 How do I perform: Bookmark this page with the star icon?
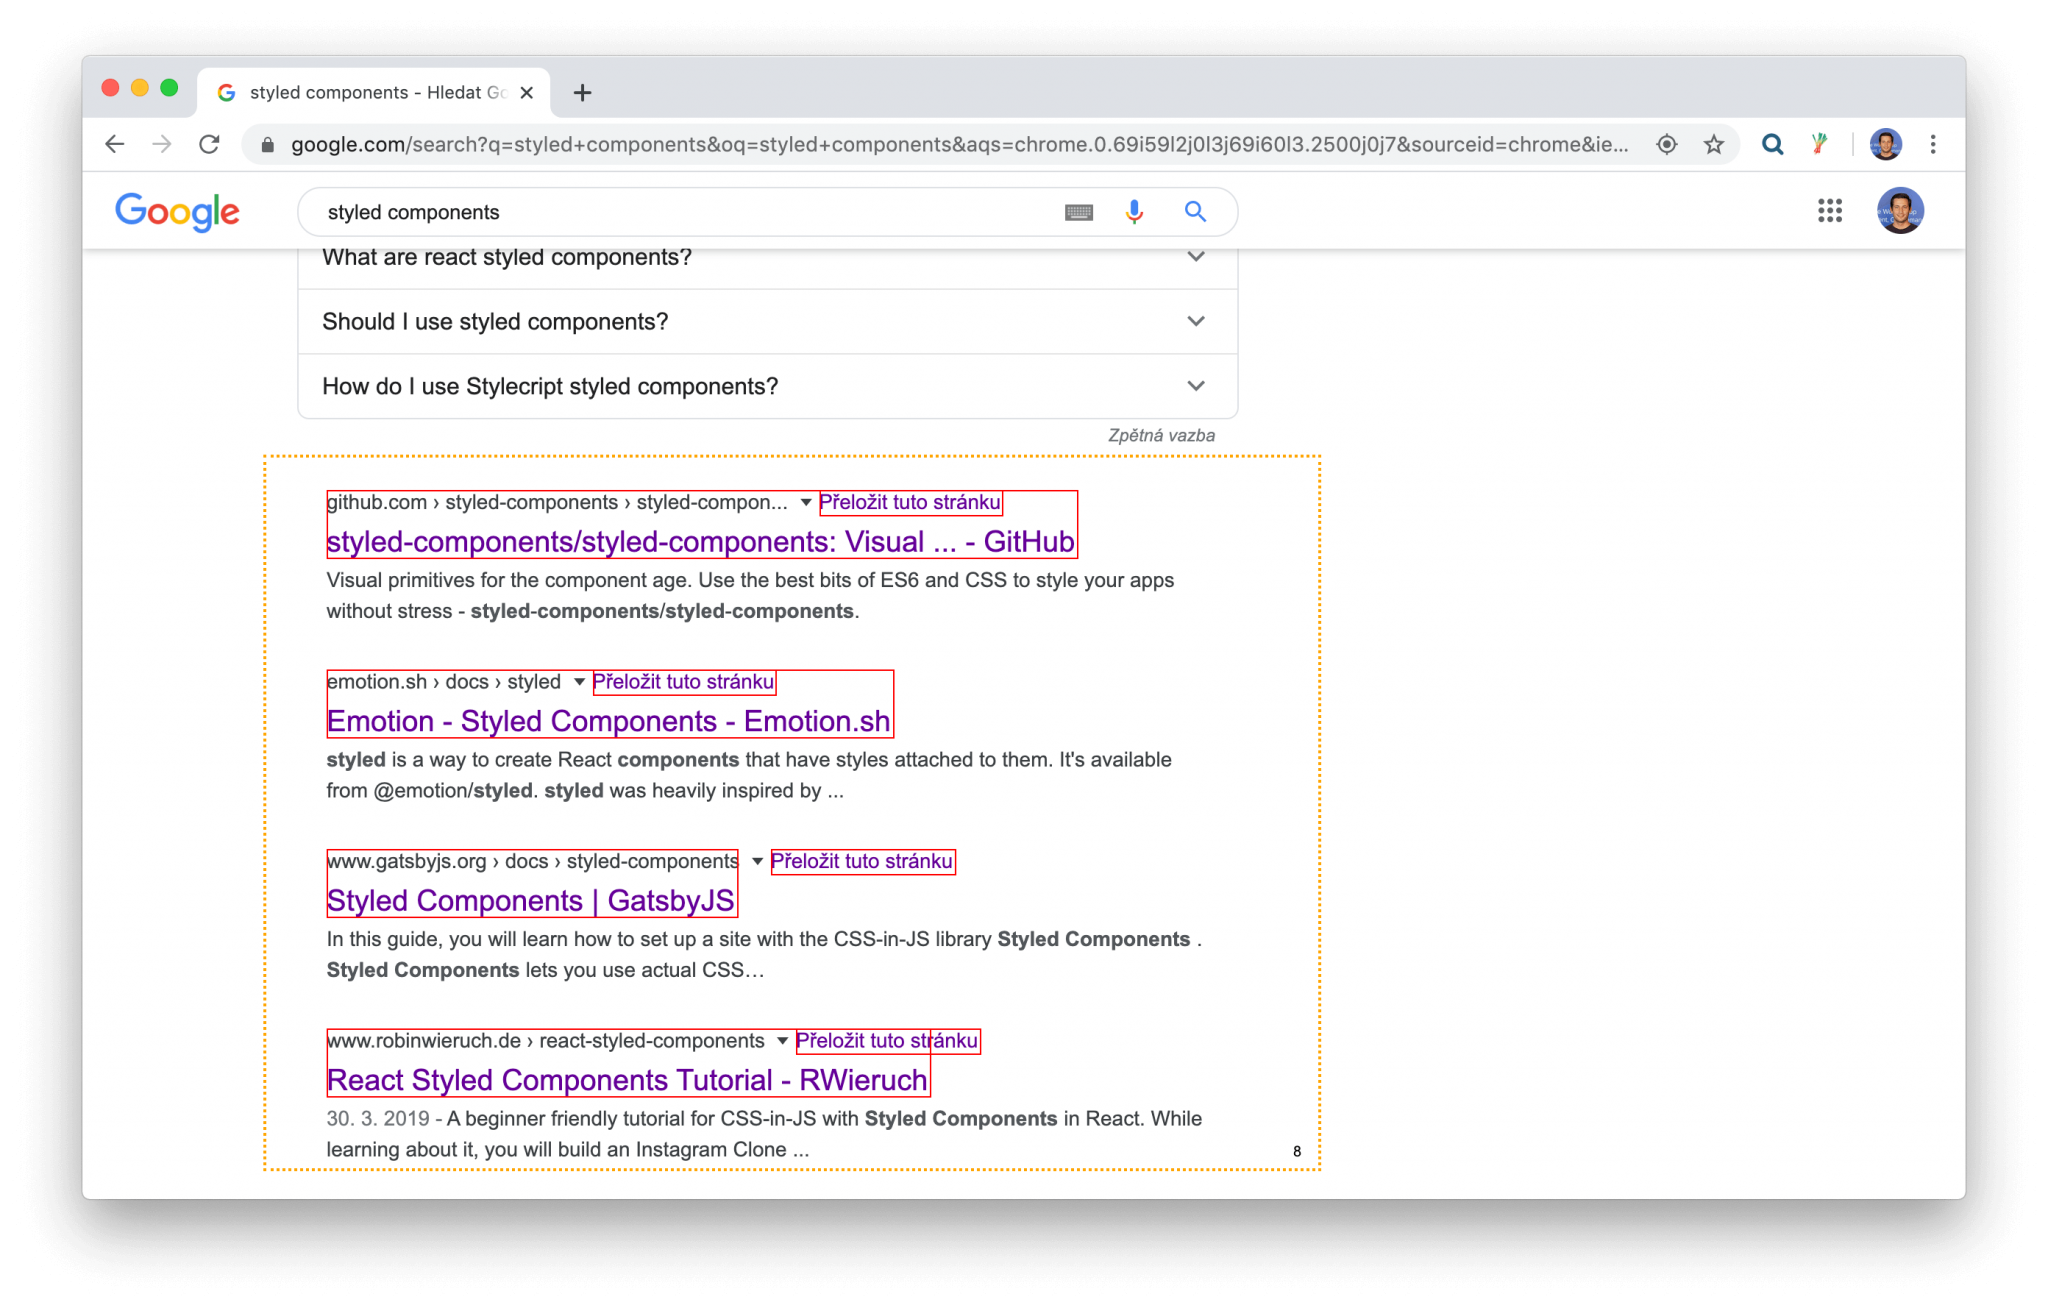(1714, 144)
